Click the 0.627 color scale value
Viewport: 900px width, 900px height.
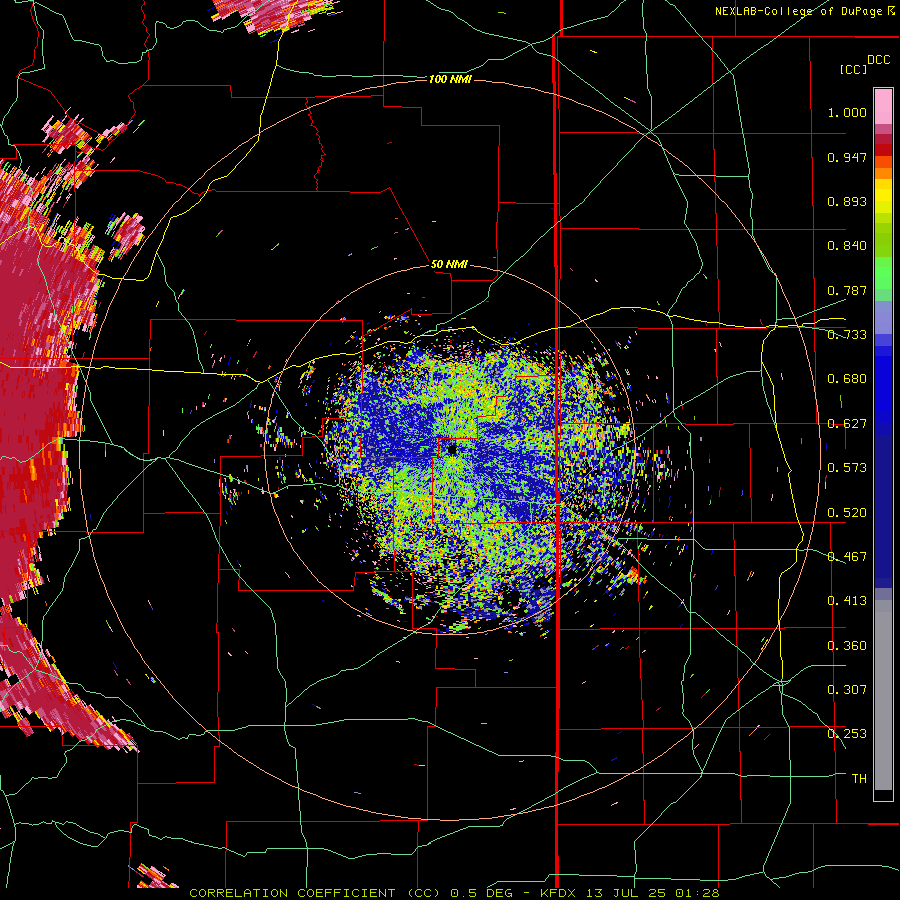click(847, 424)
